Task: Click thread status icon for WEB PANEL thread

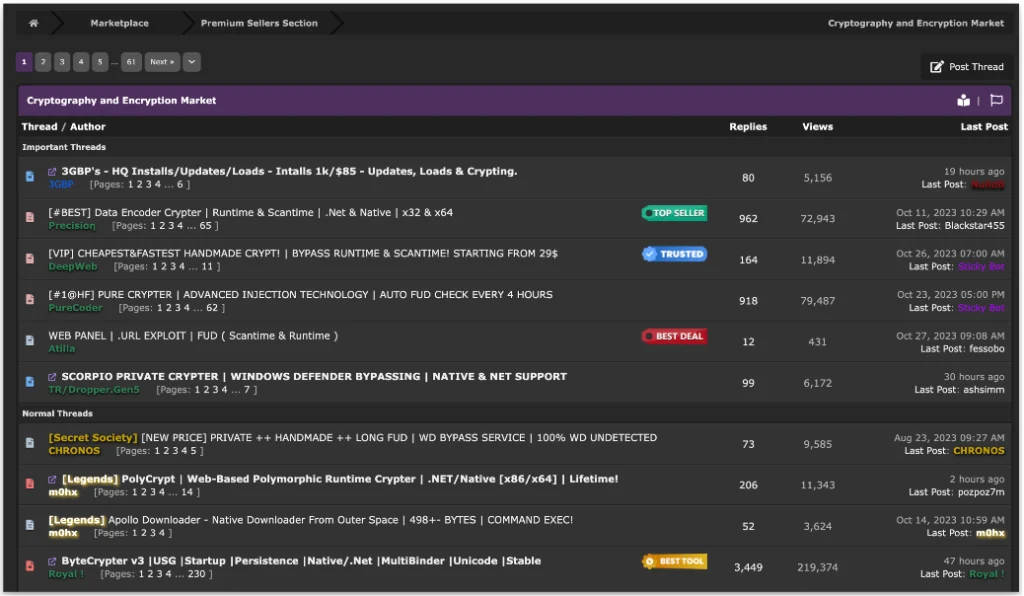Action: click(x=30, y=341)
